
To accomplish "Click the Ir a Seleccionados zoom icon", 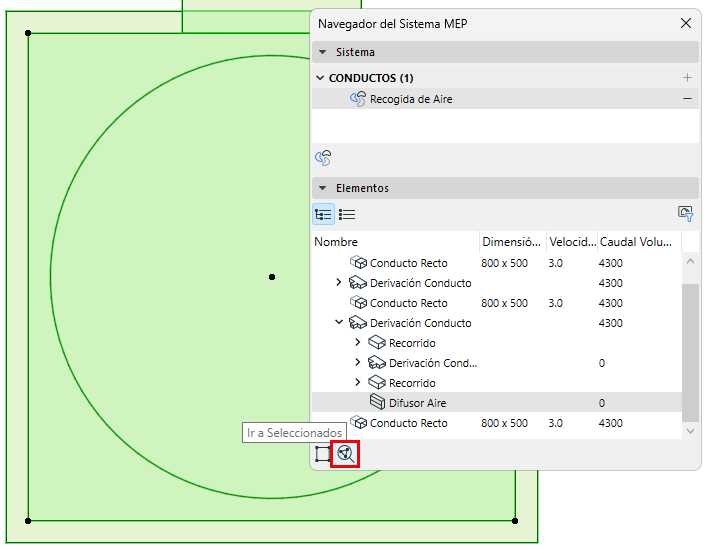I will coord(345,454).
